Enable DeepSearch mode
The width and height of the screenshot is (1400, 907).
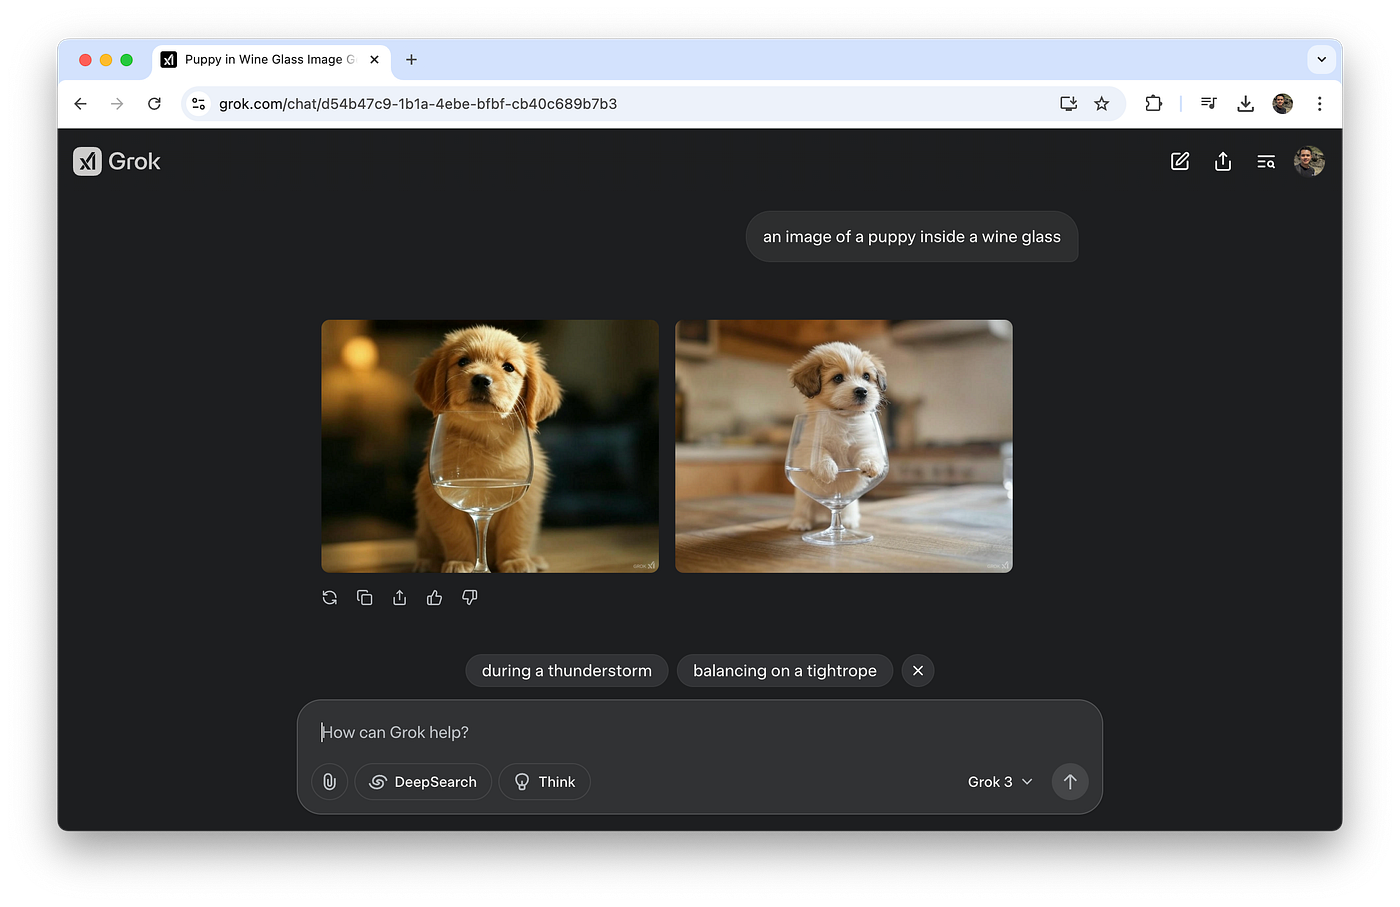tap(423, 781)
